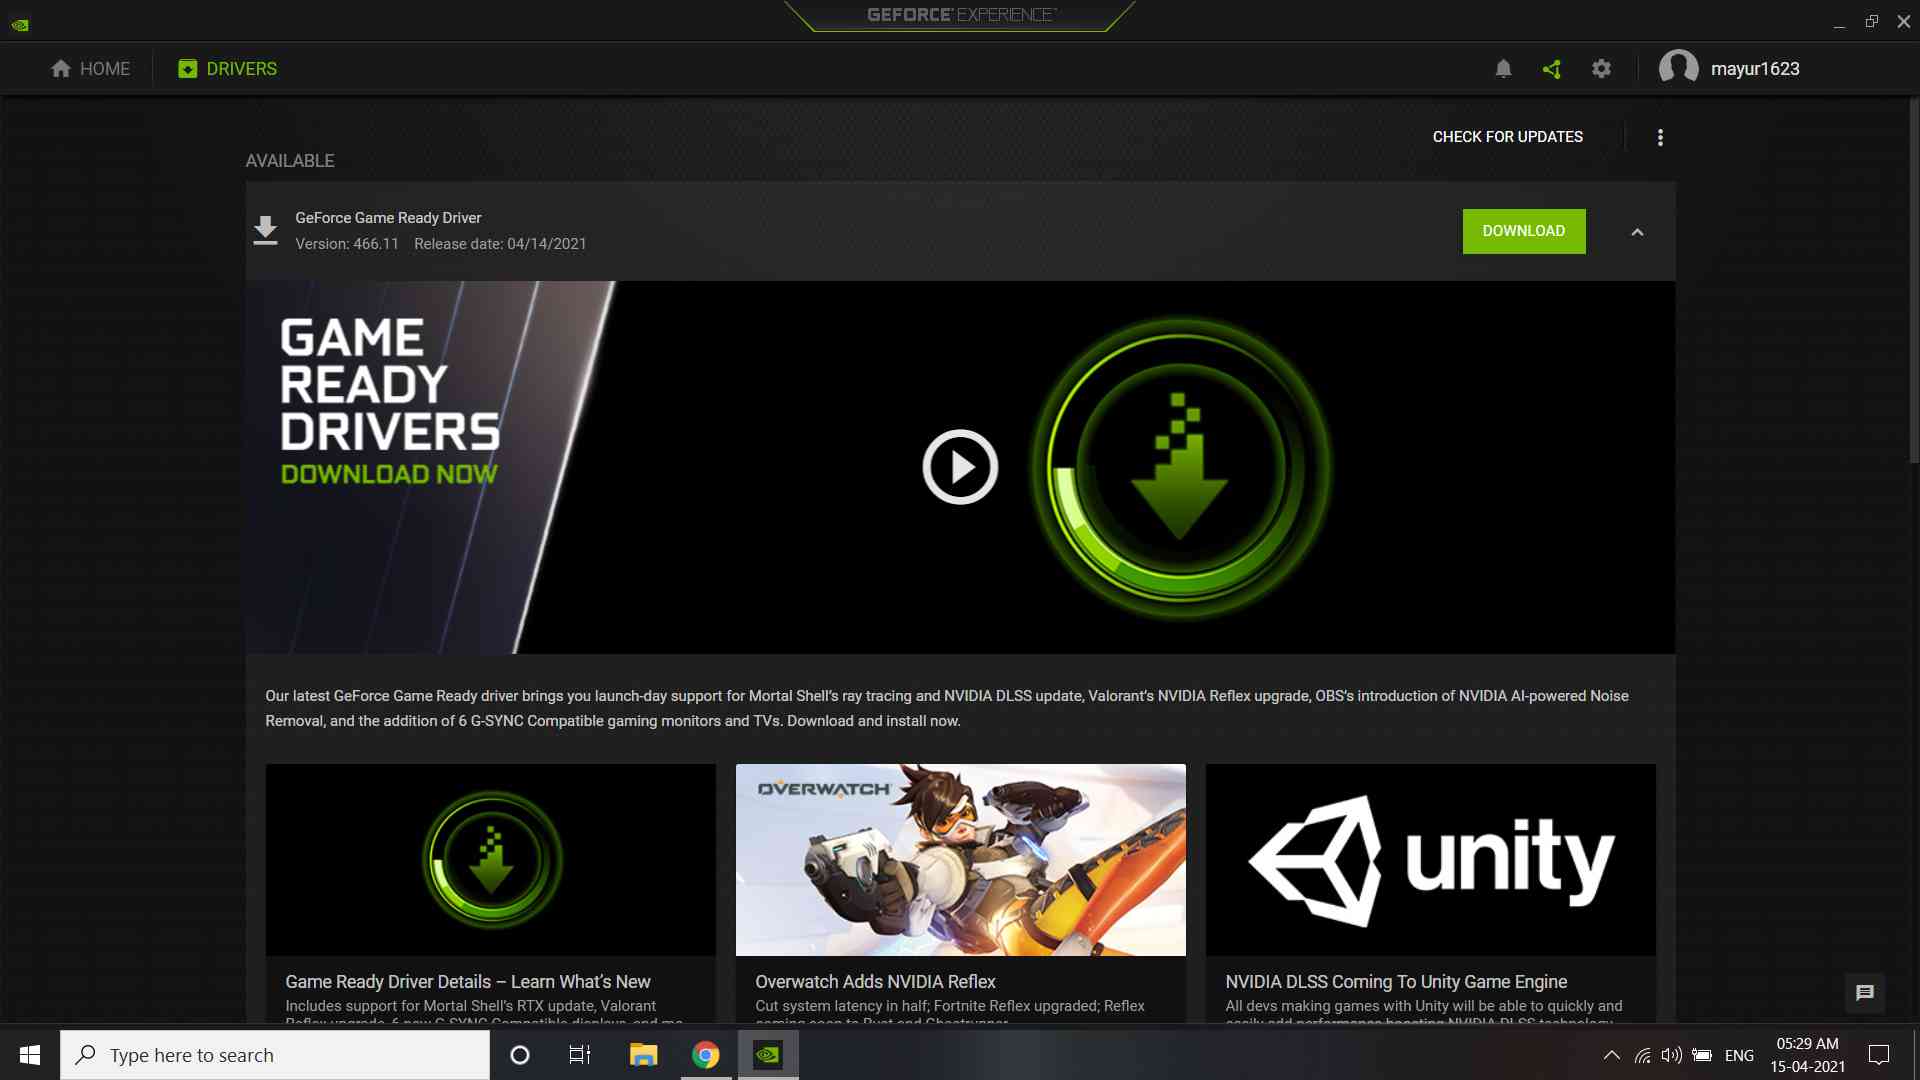Click the green Download button

point(1523,231)
